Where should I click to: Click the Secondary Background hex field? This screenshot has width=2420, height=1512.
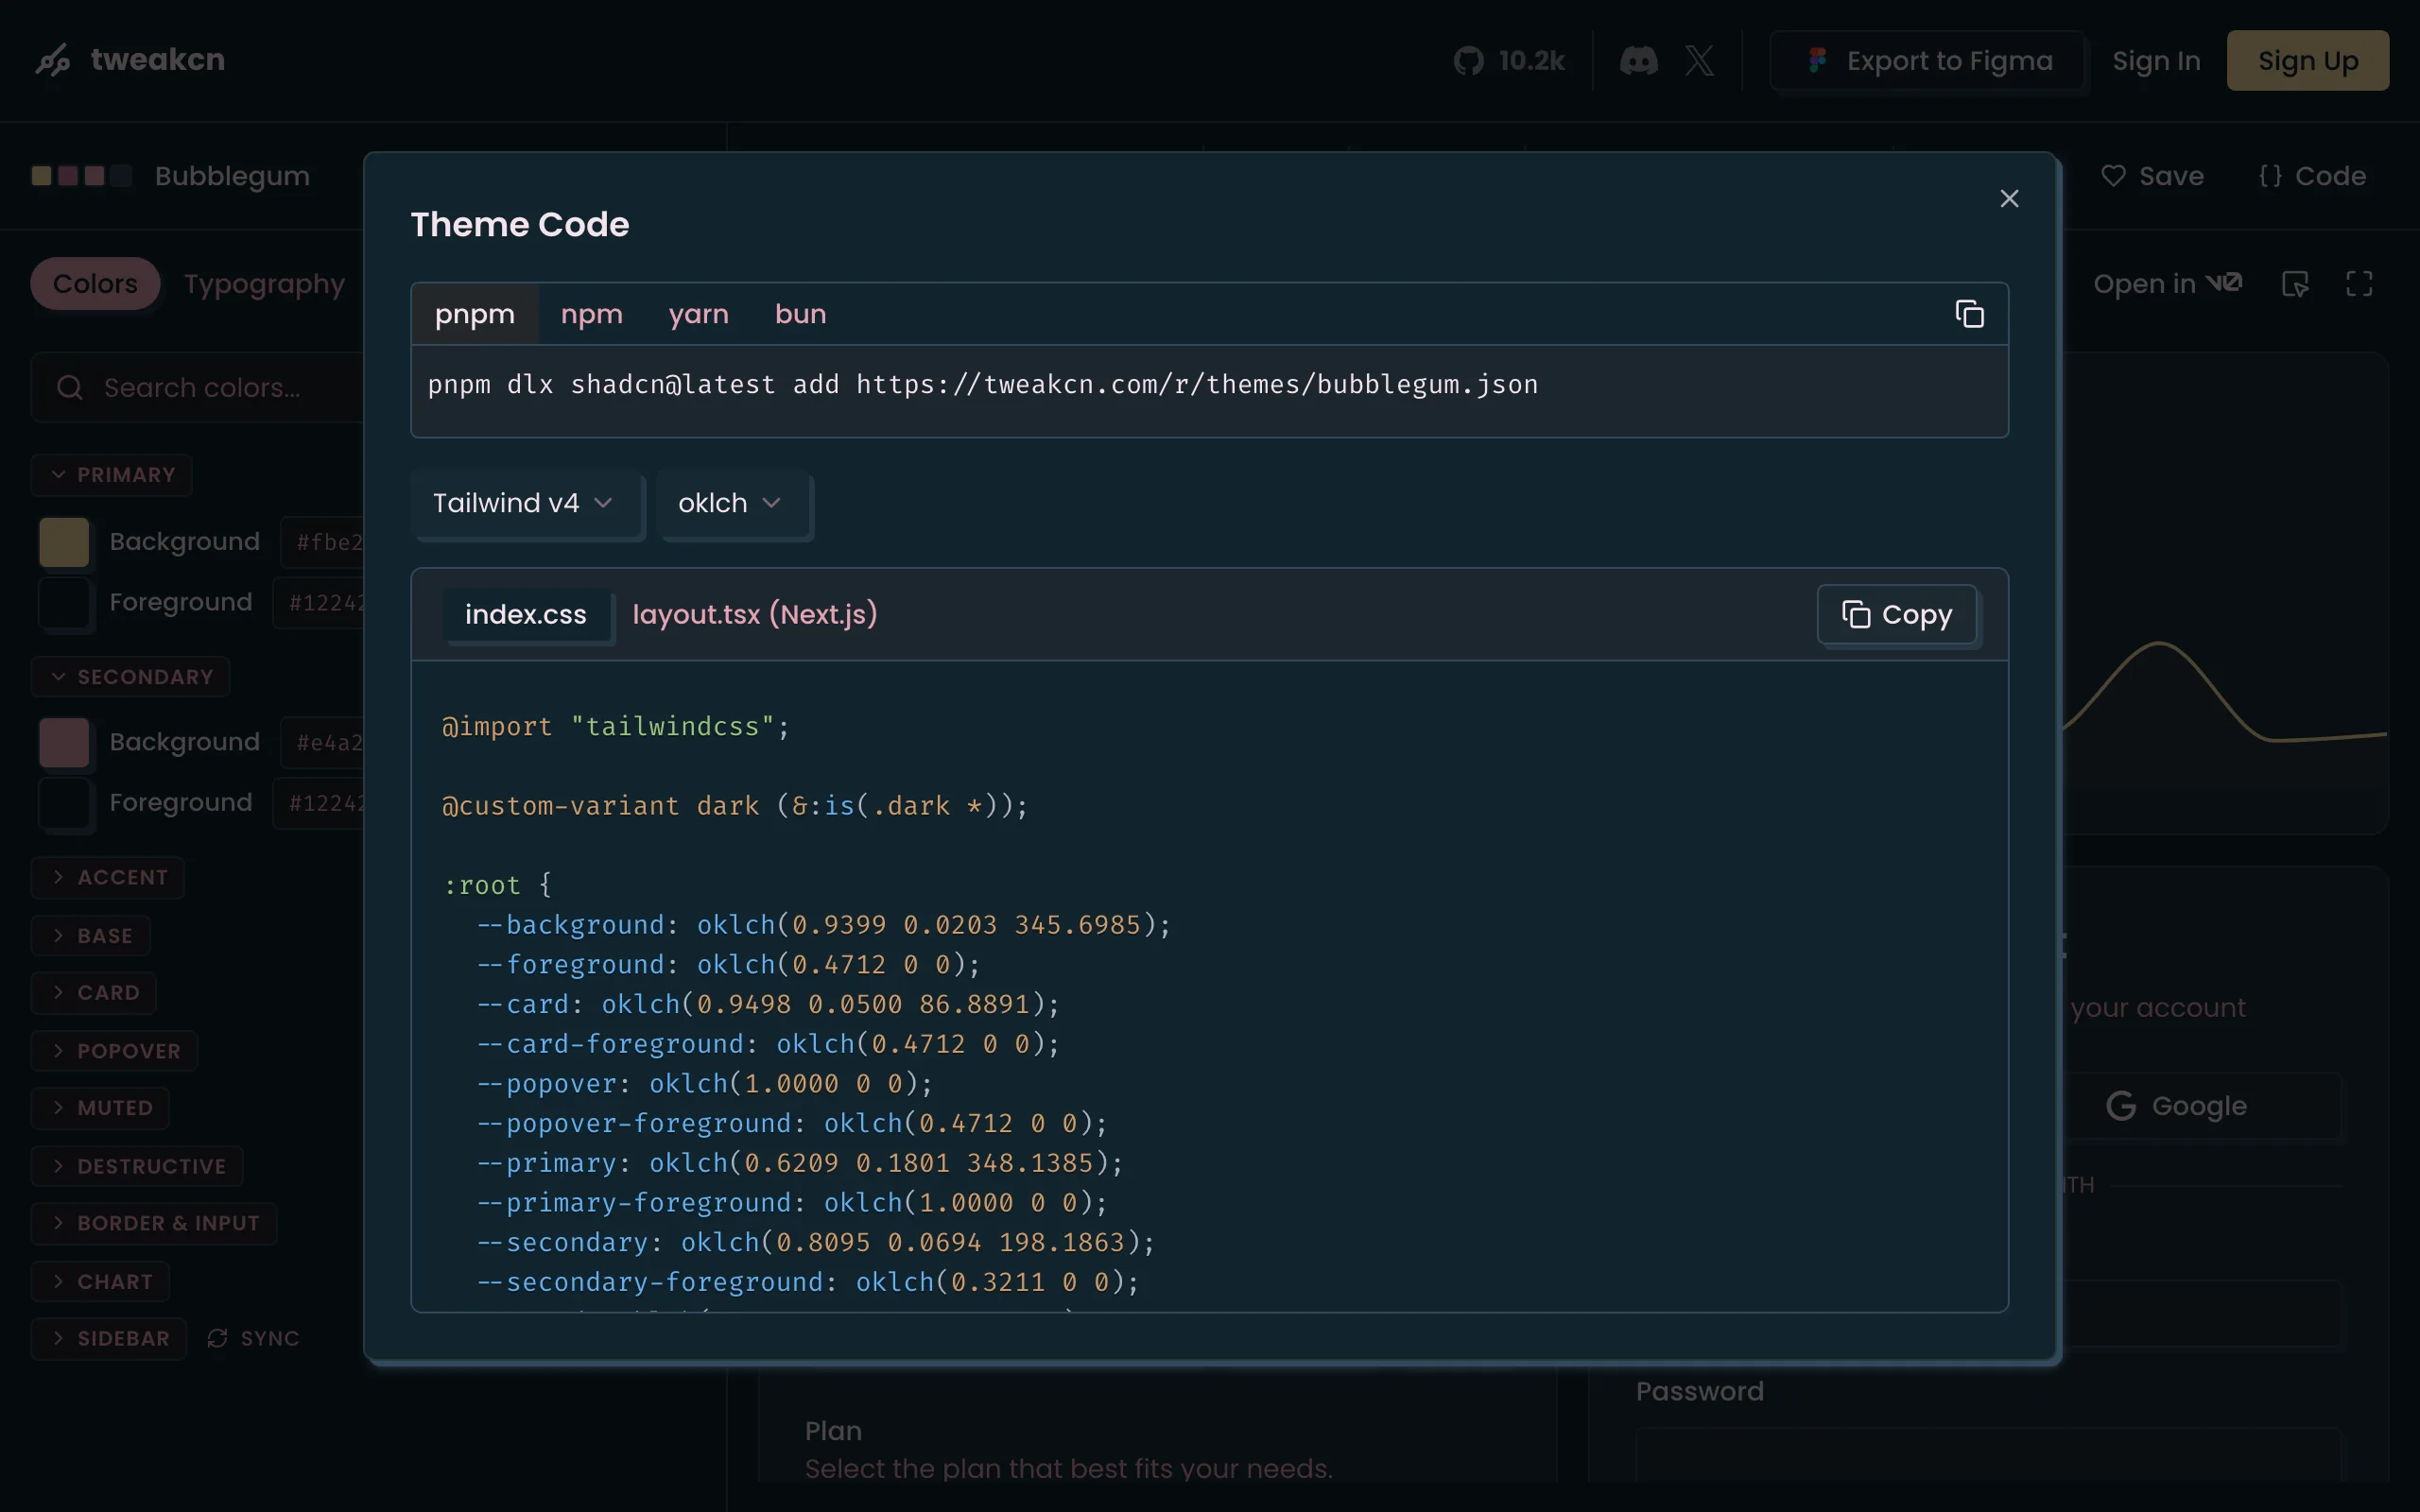(x=322, y=743)
